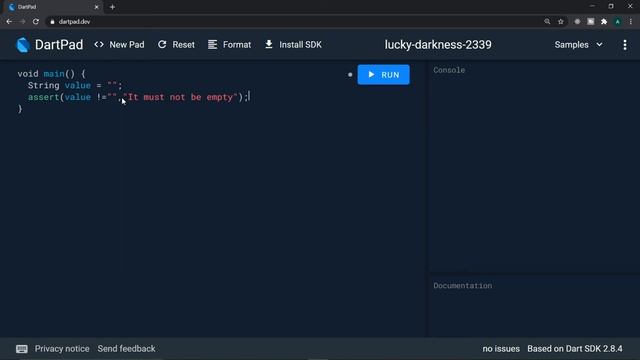Click the pad title lucky-darkness-2339
Screen dimensions: 640x360
pos(438,45)
